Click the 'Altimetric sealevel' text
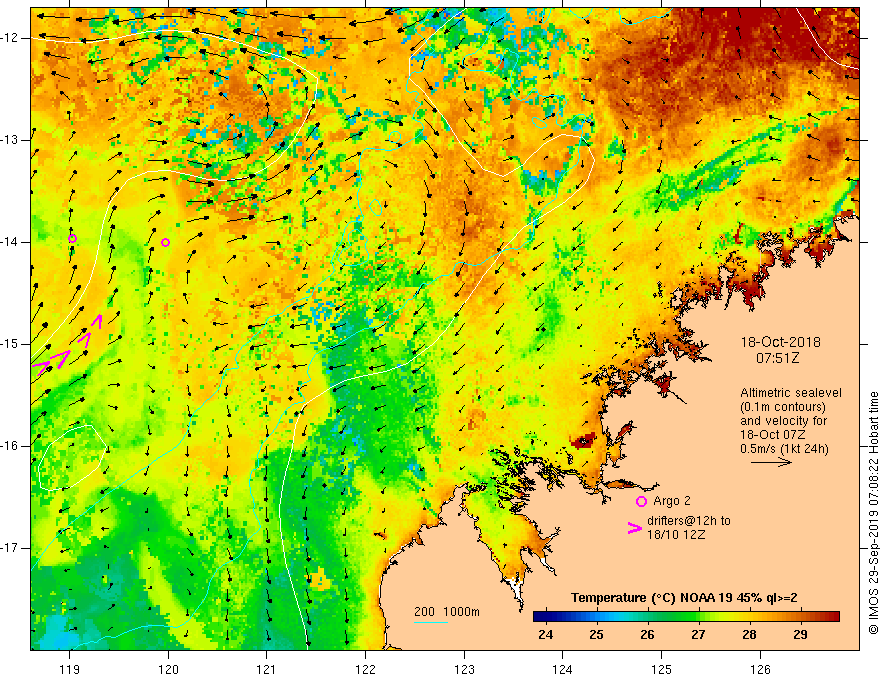880x680 pixels. click(x=791, y=393)
